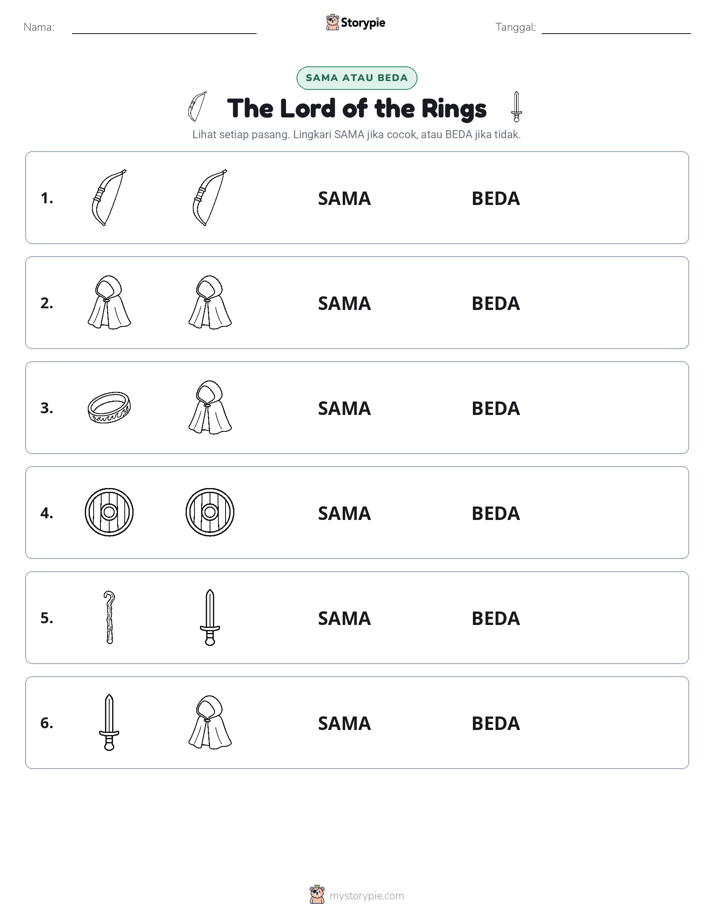Select BEDA for row 5
The image size is (714, 924).
pyautogui.click(x=496, y=618)
